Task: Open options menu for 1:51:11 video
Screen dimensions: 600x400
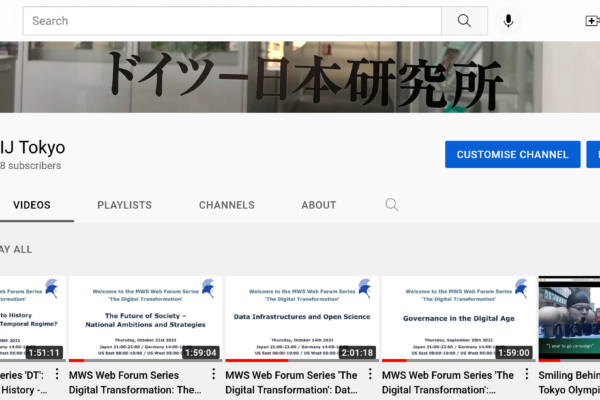Action: [x=57, y=374]
